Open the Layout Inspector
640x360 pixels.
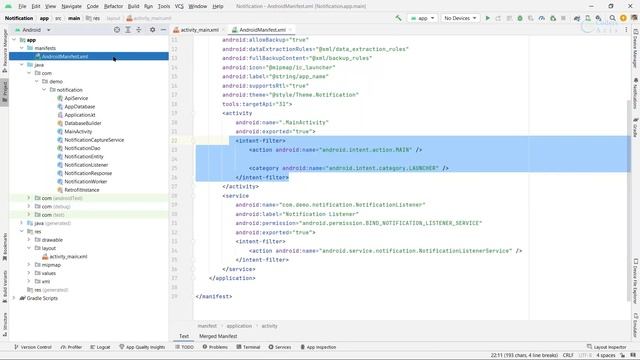pos(606,347)
